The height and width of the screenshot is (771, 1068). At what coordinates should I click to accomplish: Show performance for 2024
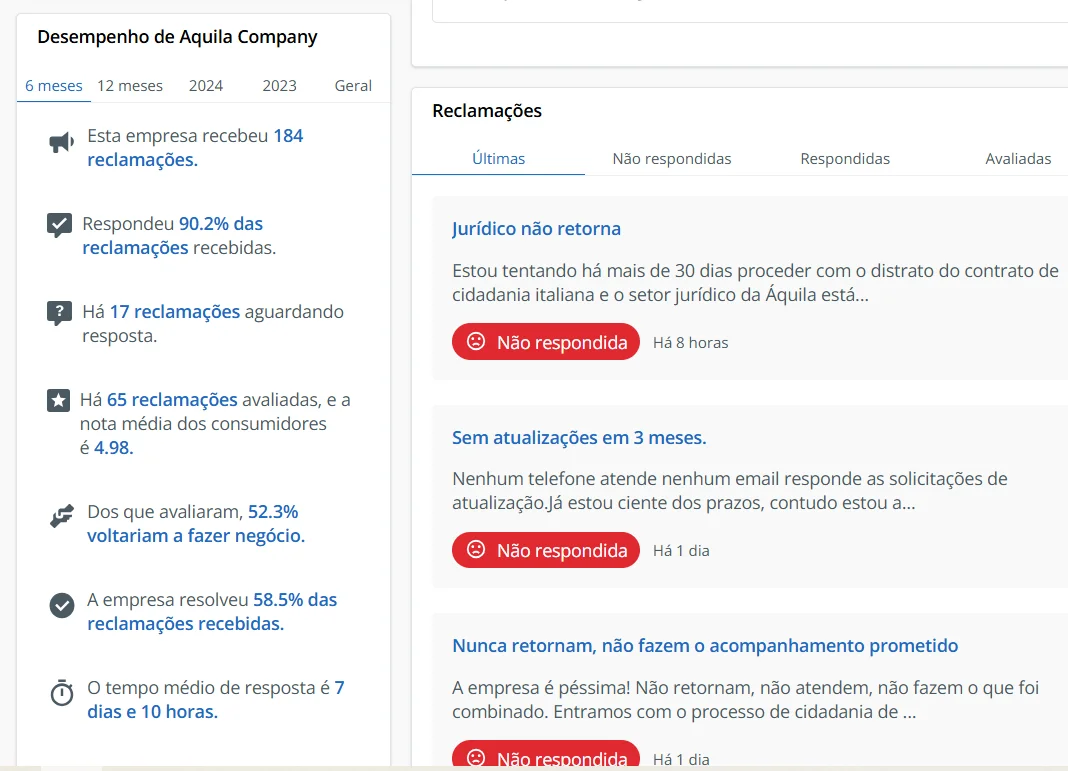[x=206, y=86]
